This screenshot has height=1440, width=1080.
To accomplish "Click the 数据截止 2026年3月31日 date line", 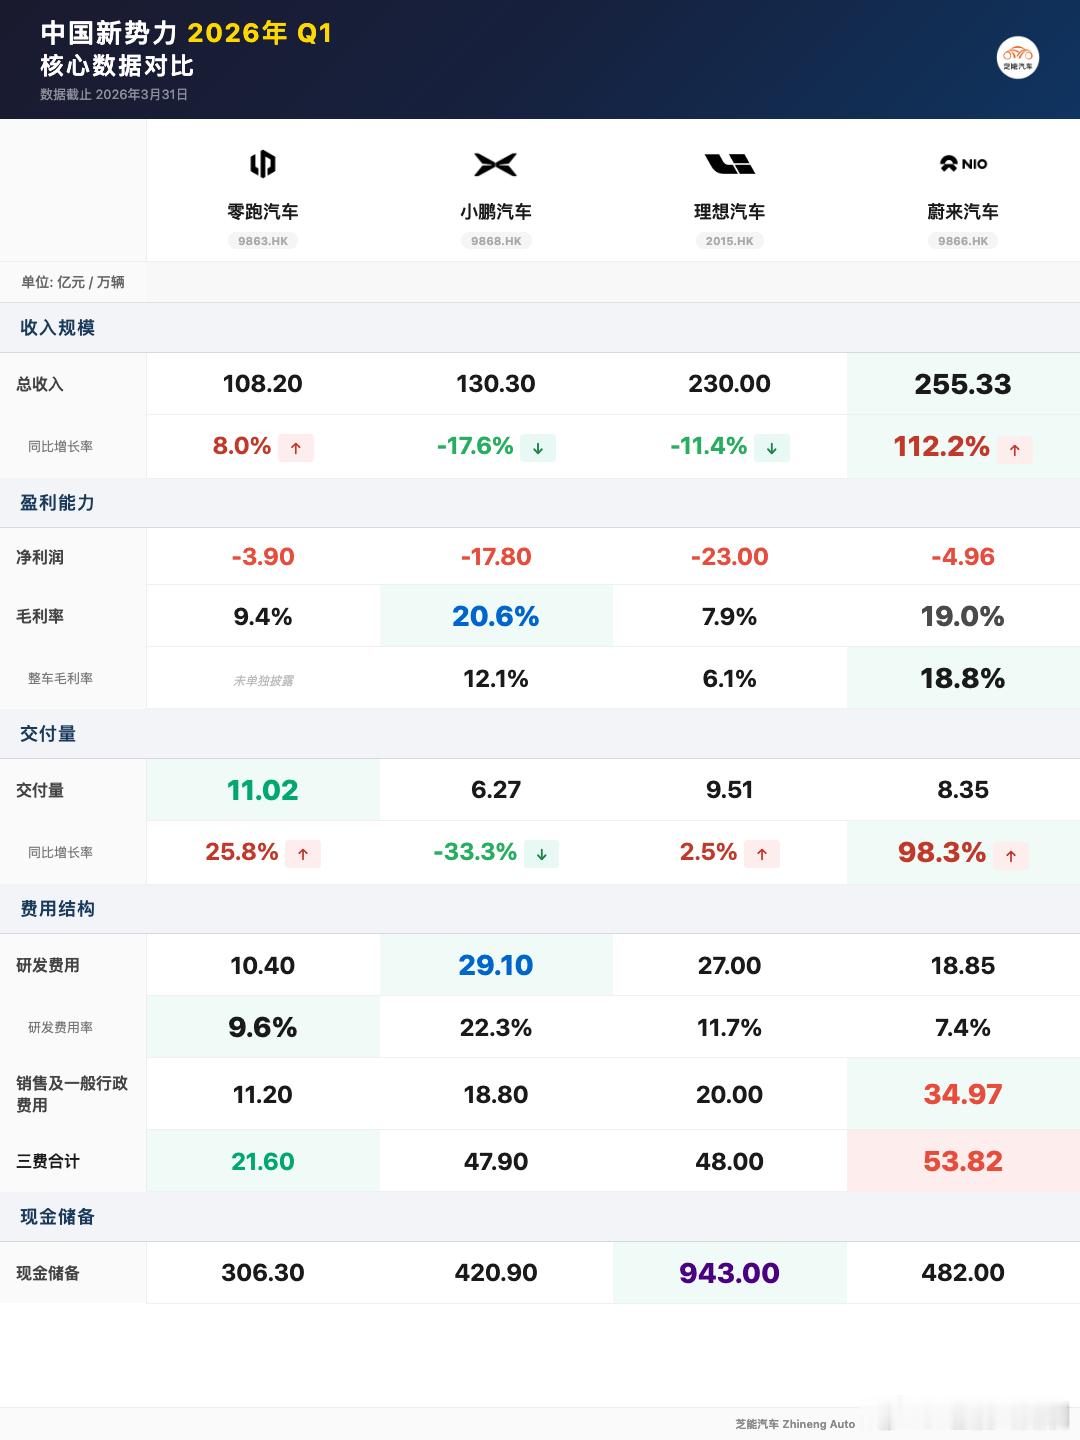I will click(114, 94).
